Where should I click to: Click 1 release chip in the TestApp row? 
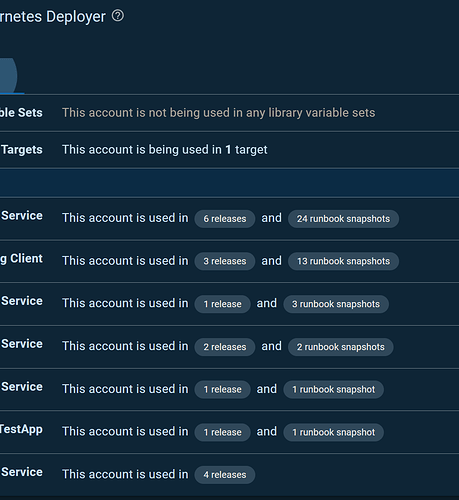tap(222, 432)
